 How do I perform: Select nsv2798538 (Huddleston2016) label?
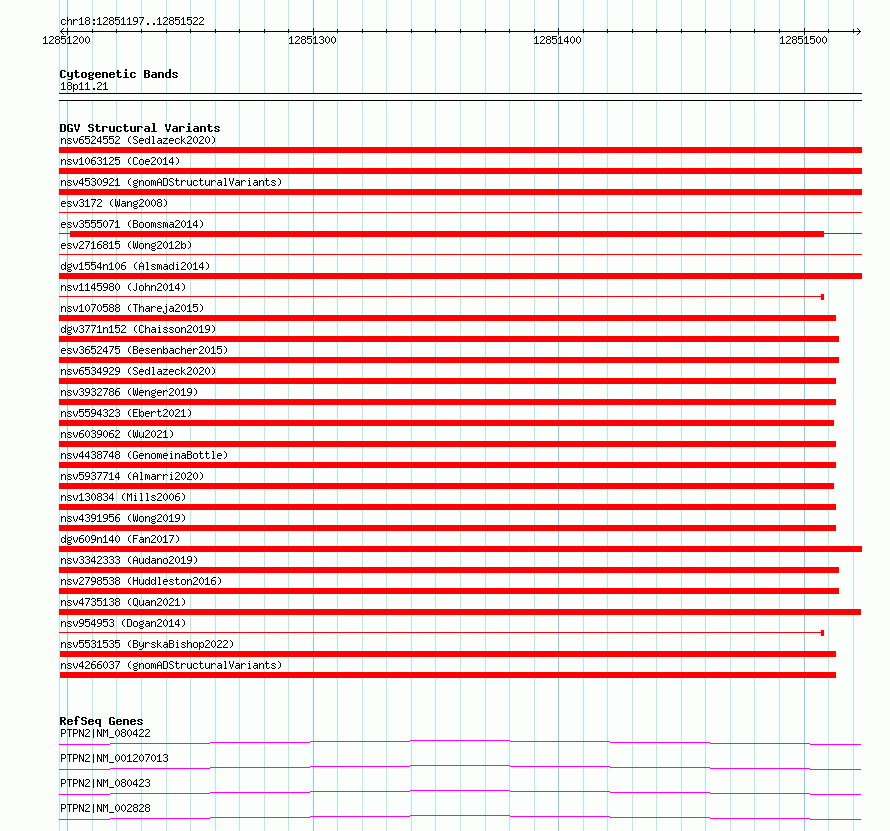[141, 581]
